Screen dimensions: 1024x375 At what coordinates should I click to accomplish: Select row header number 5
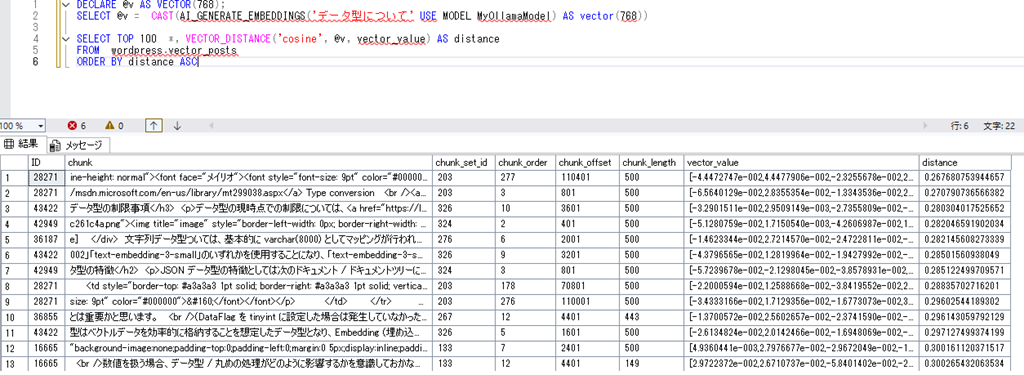pos(14,239)
